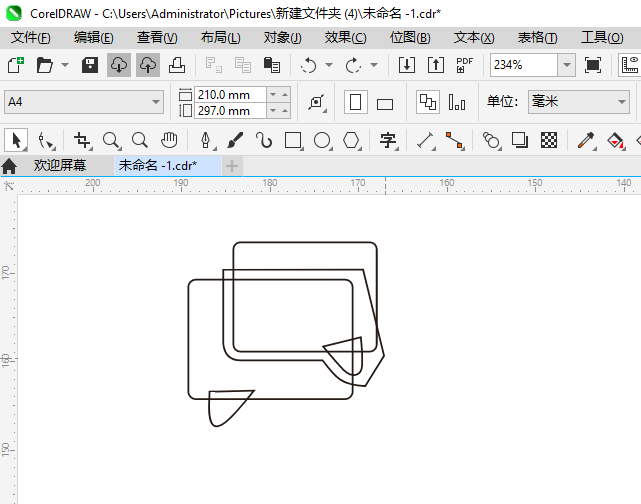Screen dimensions: 641x504
Task: Toggle the rulers display icon
Action: (630, 65)
